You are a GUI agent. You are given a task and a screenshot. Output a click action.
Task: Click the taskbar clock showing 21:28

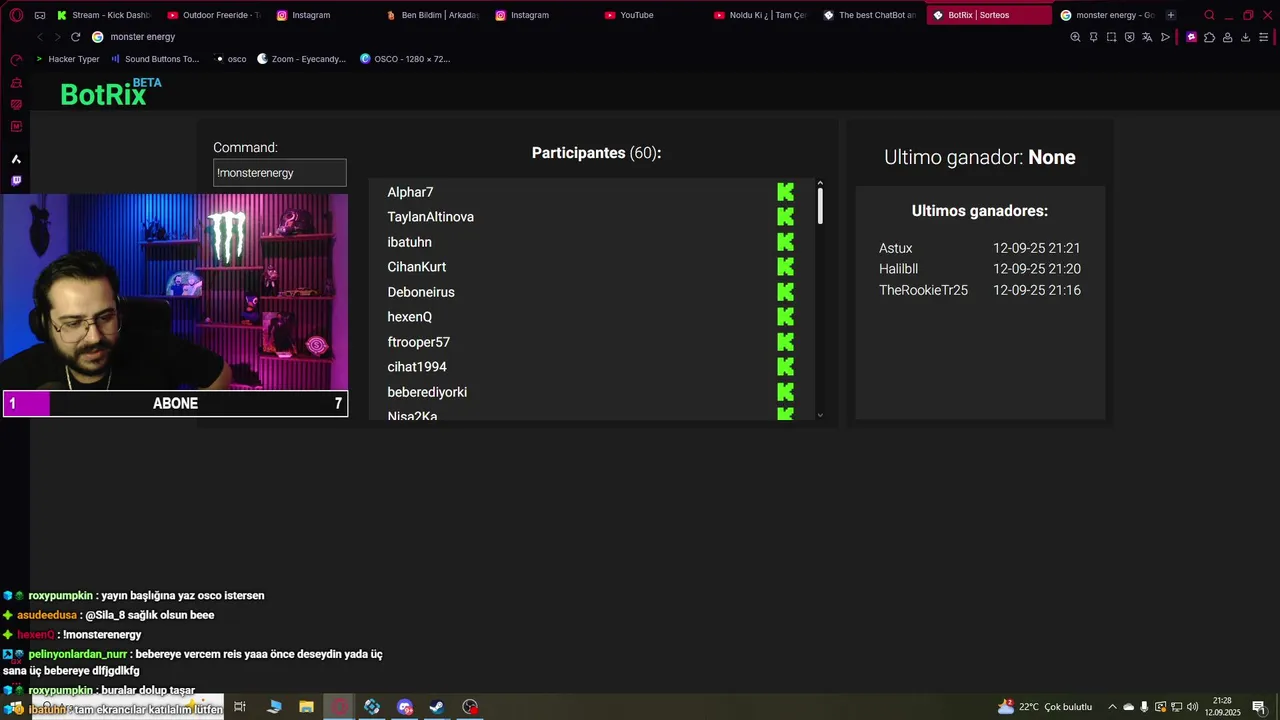click(x=1222, y=707)
